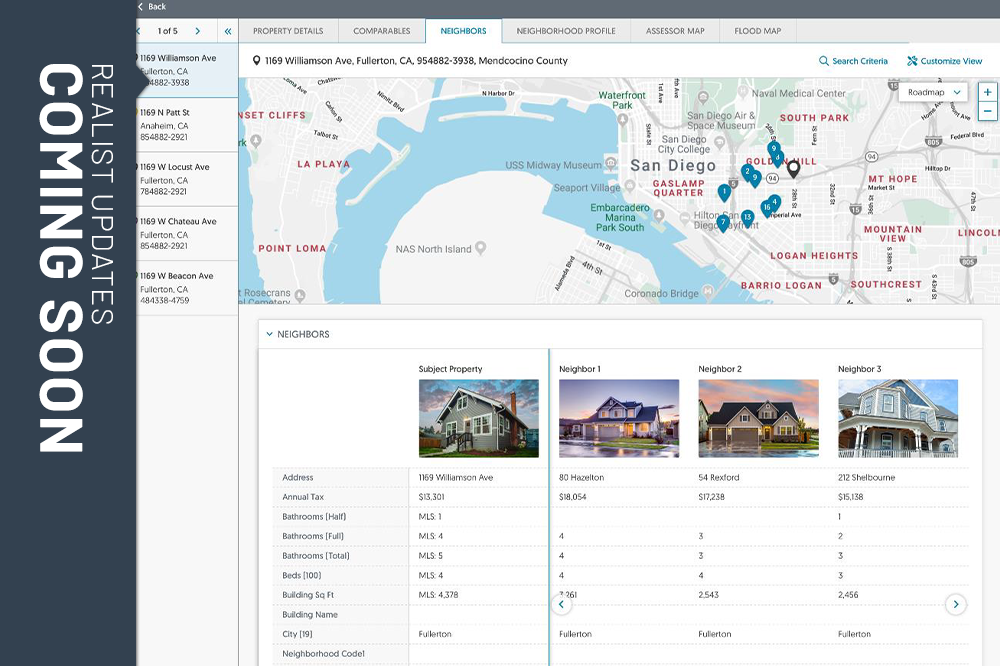Image resolution: width=1000 pixels, height=666 pixels.
Task: Select 1169 N Patt St in the list
Action: (x=188, y=125)
